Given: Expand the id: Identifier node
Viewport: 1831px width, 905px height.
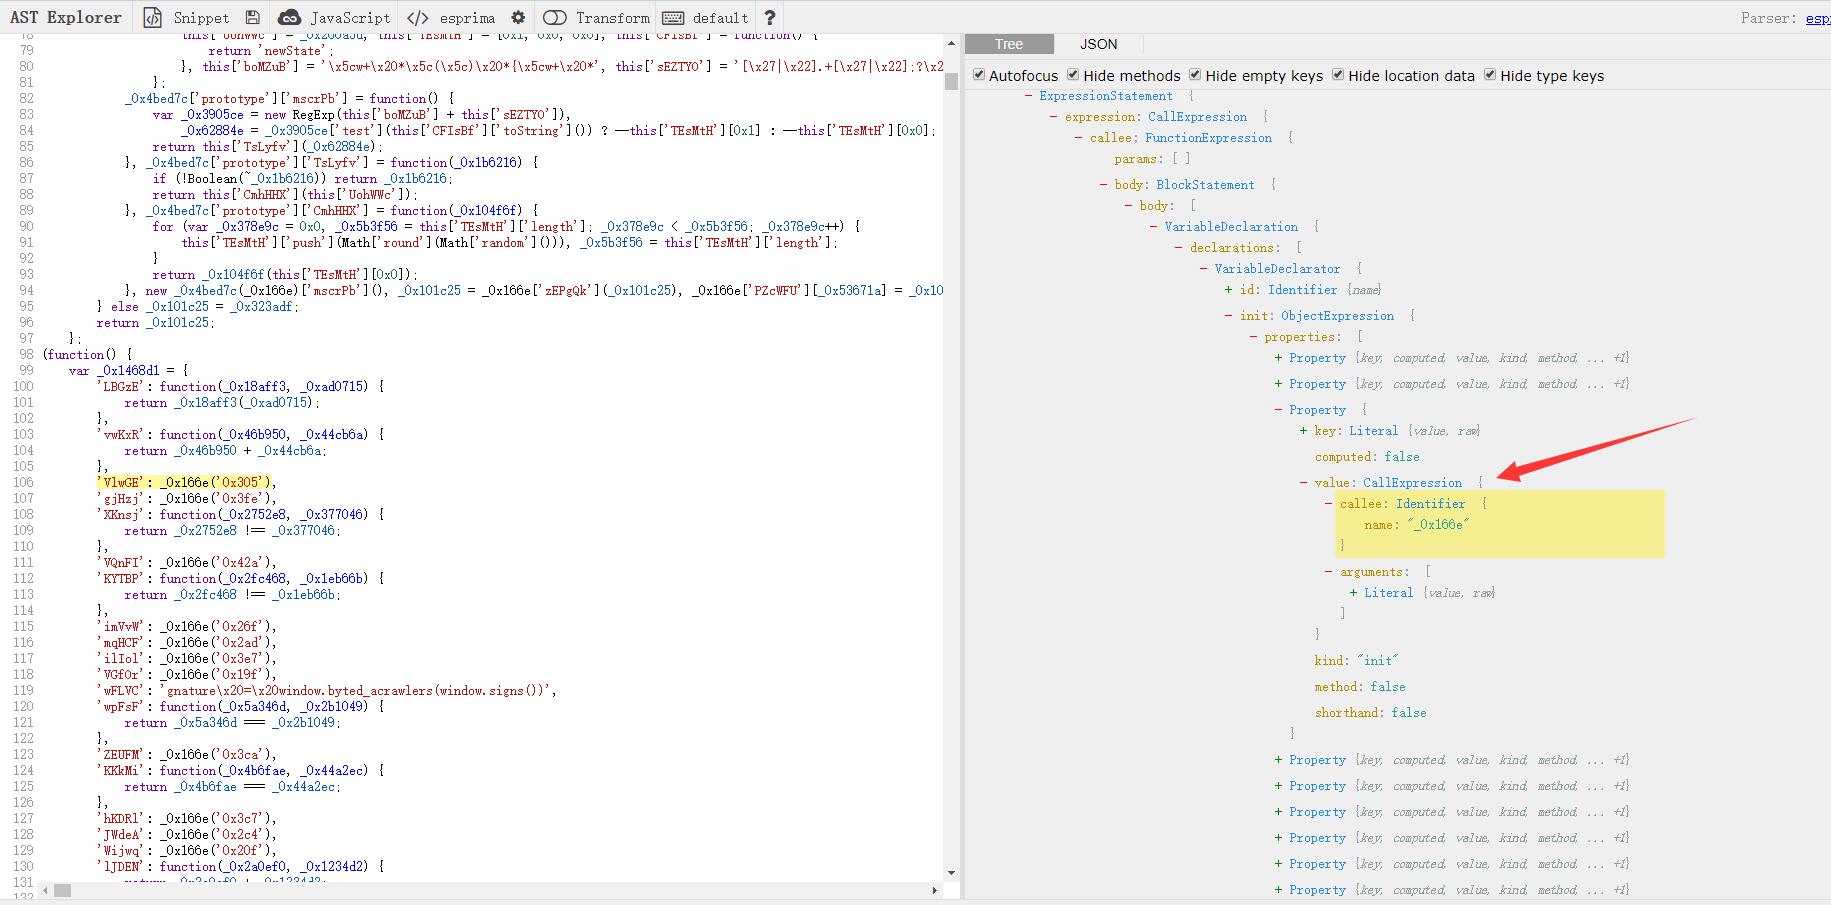Looking at the screenshot, I should click(1229, 290).
